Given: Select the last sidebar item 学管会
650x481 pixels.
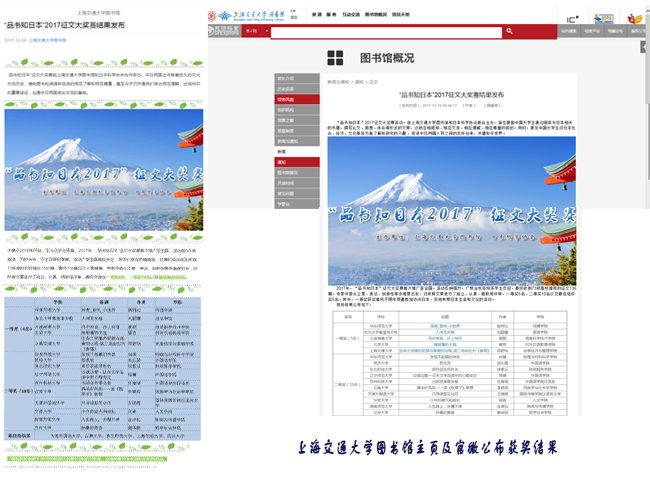Looking at the screenshot, I should click(297, 204).
